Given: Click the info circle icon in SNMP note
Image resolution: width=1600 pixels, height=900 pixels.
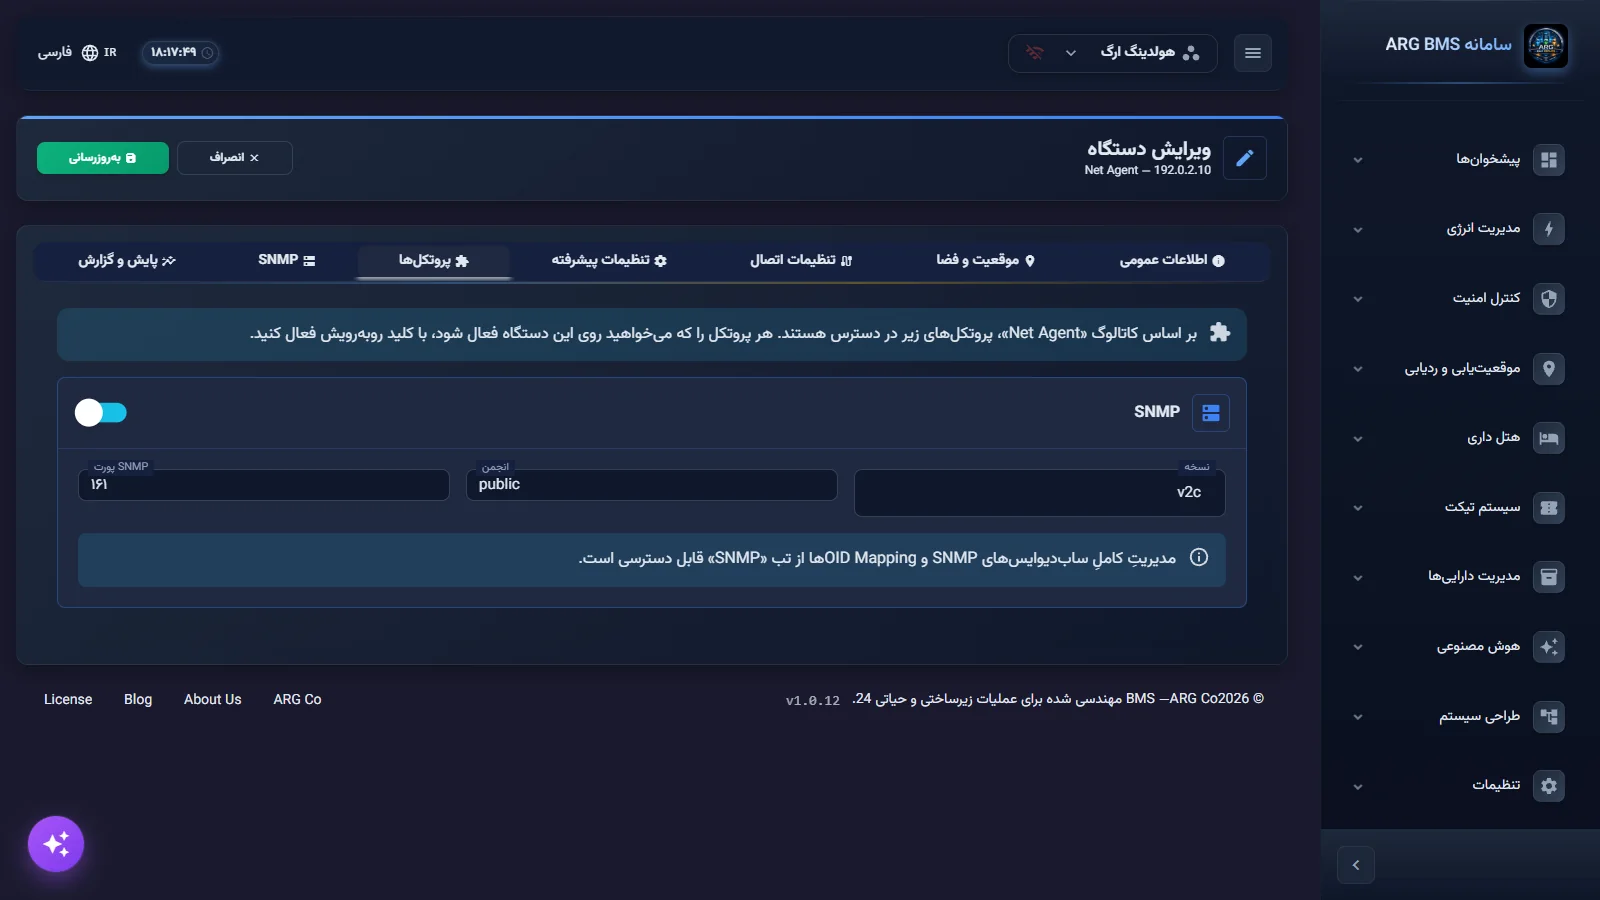Looking at the screenshot, I should (x=1199, y=558).
